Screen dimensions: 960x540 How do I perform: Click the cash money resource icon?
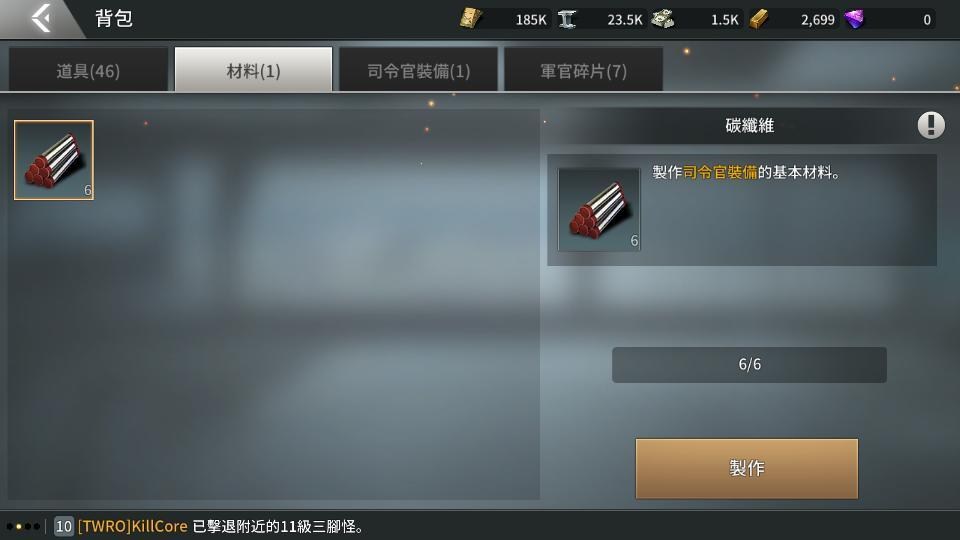click(662, 19)
